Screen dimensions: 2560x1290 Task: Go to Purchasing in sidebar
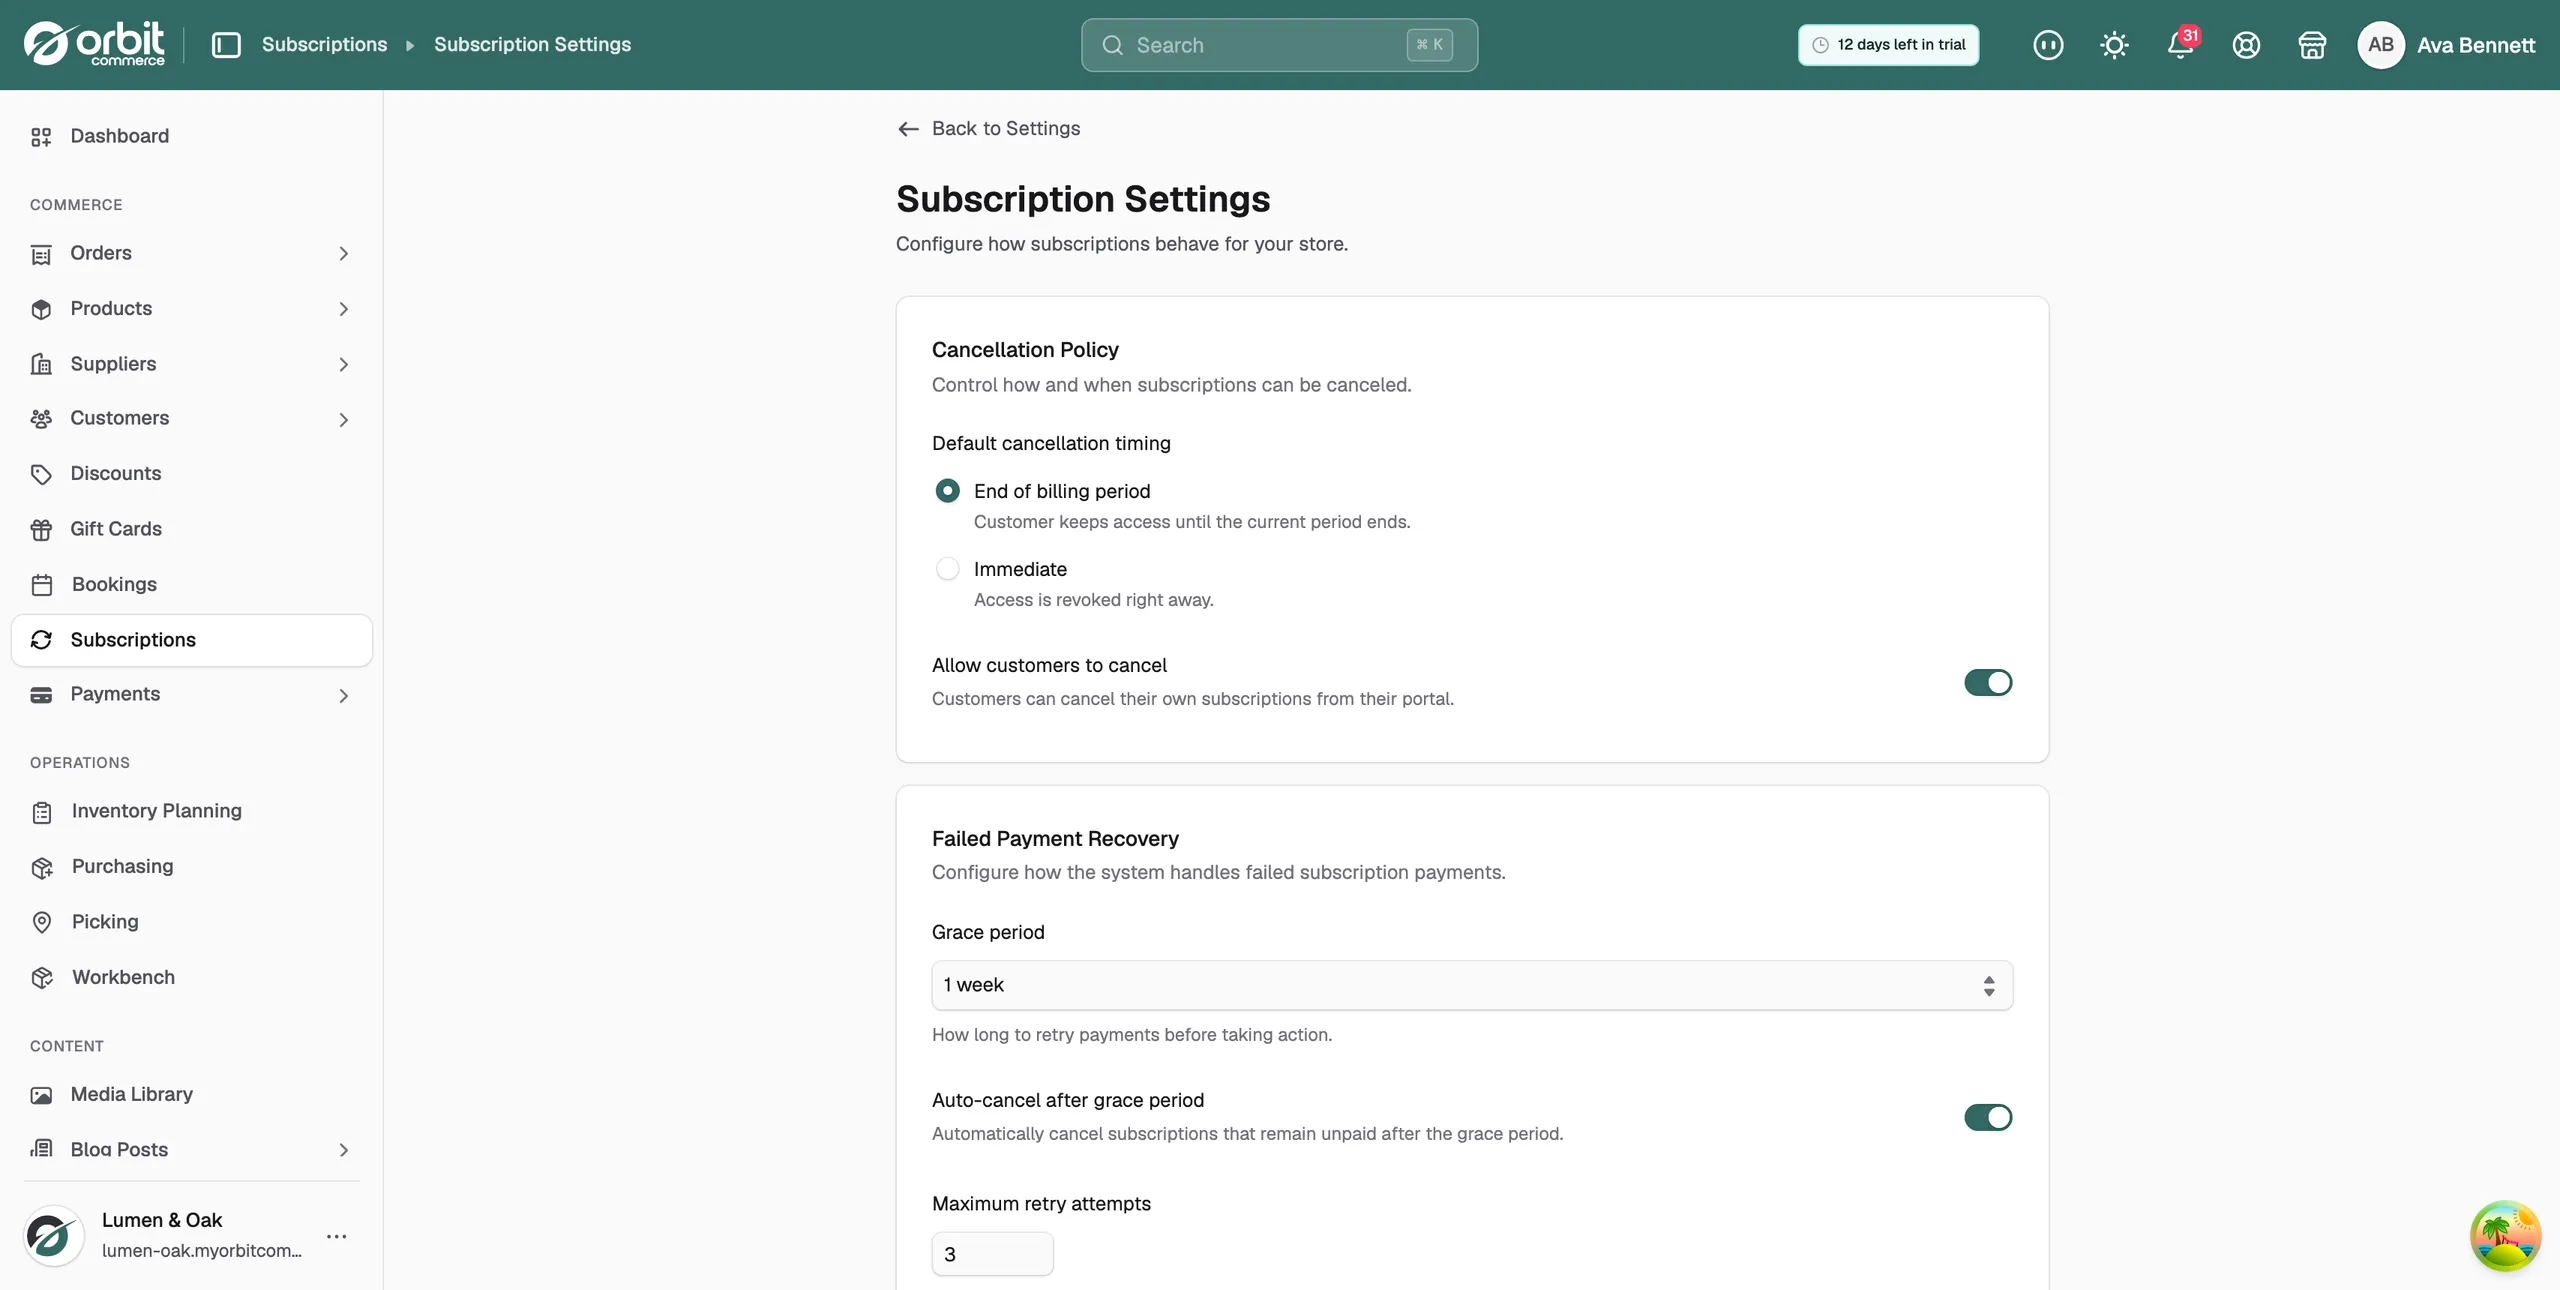tap(192, 866)
